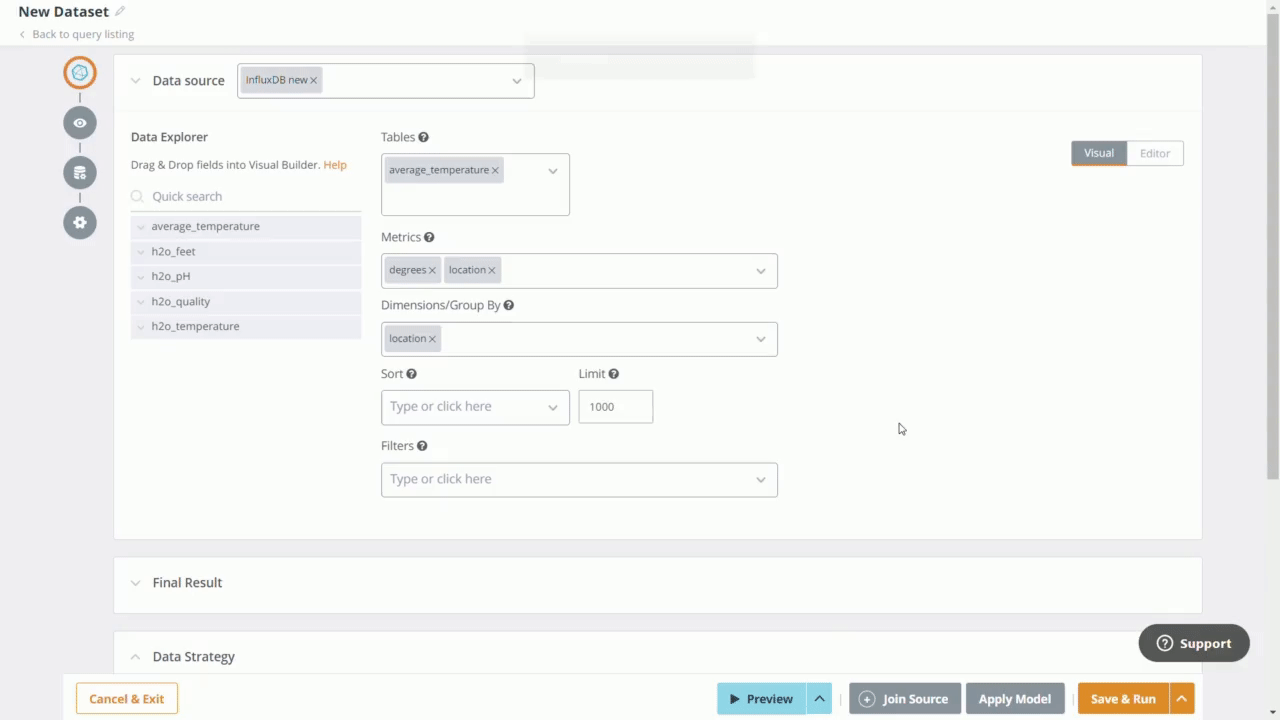Open the eye preview step in sidebar

coord(80,123)
